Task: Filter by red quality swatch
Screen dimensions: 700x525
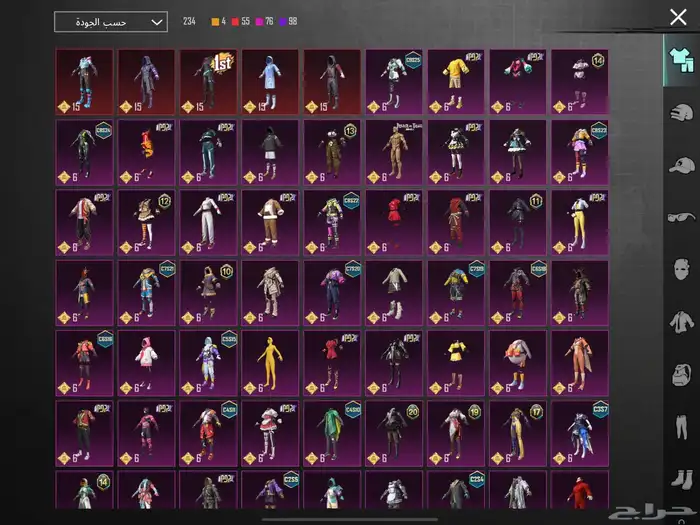Action: pyautogui.click(x=236, y=21)
